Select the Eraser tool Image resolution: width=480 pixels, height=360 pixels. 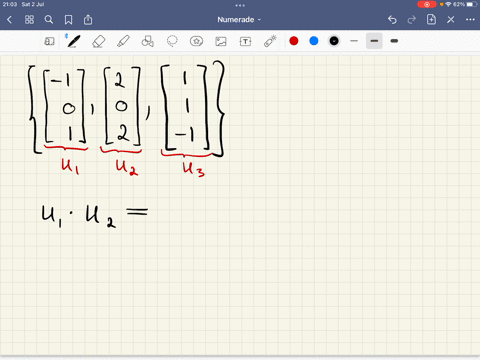(x=98, y=41)
